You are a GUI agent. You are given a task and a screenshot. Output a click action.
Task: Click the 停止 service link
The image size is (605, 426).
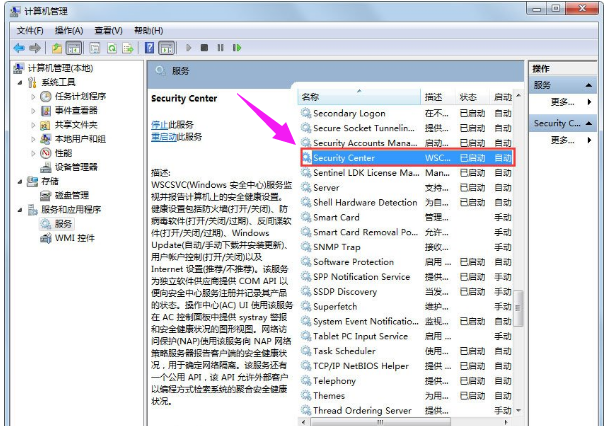[159, 124]
